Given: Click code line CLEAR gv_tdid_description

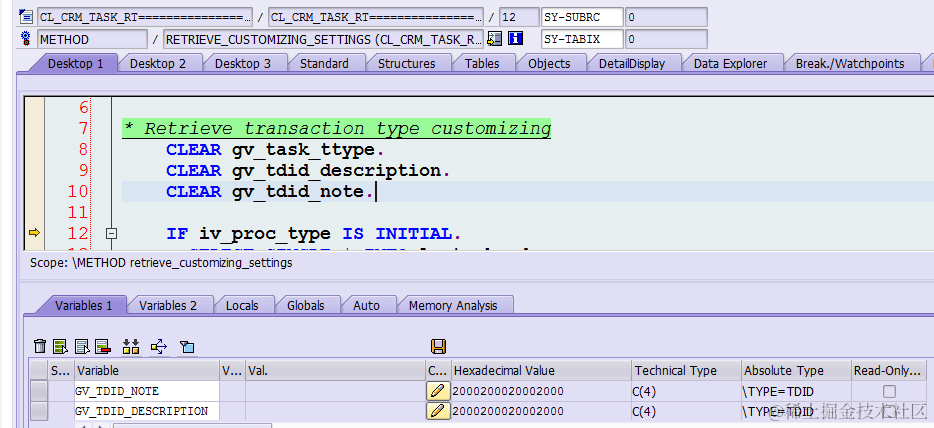Looking at the screenshot, I should click(x=308, y=170).
